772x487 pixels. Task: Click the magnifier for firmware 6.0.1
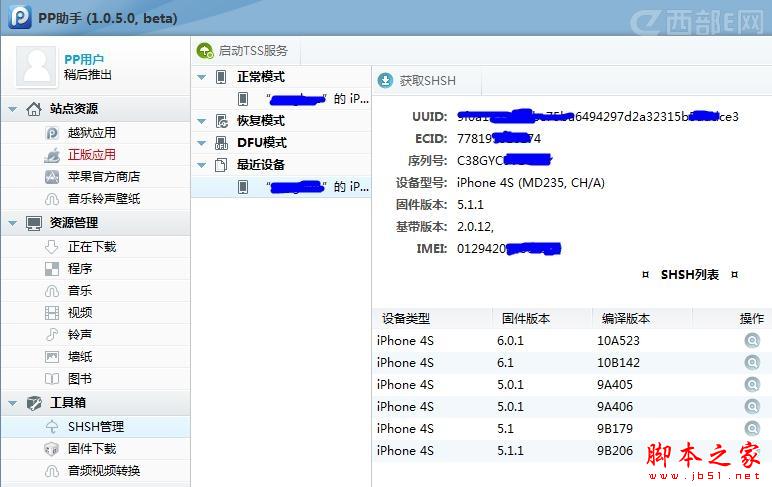pyautogui.click(x=752, y=341)
